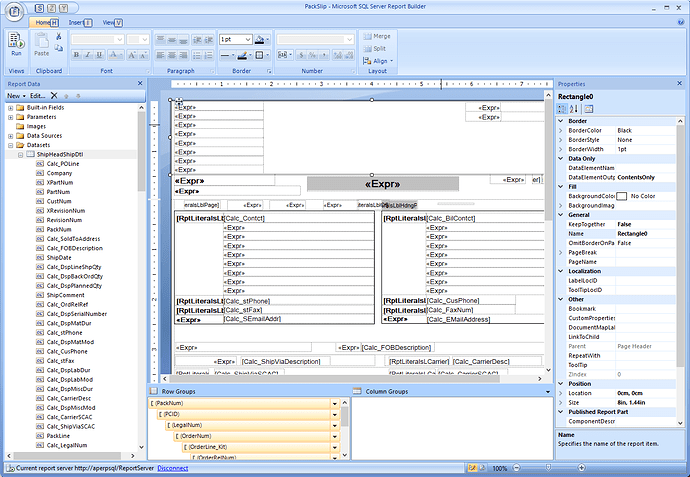
Task: Click Split in the Layout group
Action: click(375, 48)
